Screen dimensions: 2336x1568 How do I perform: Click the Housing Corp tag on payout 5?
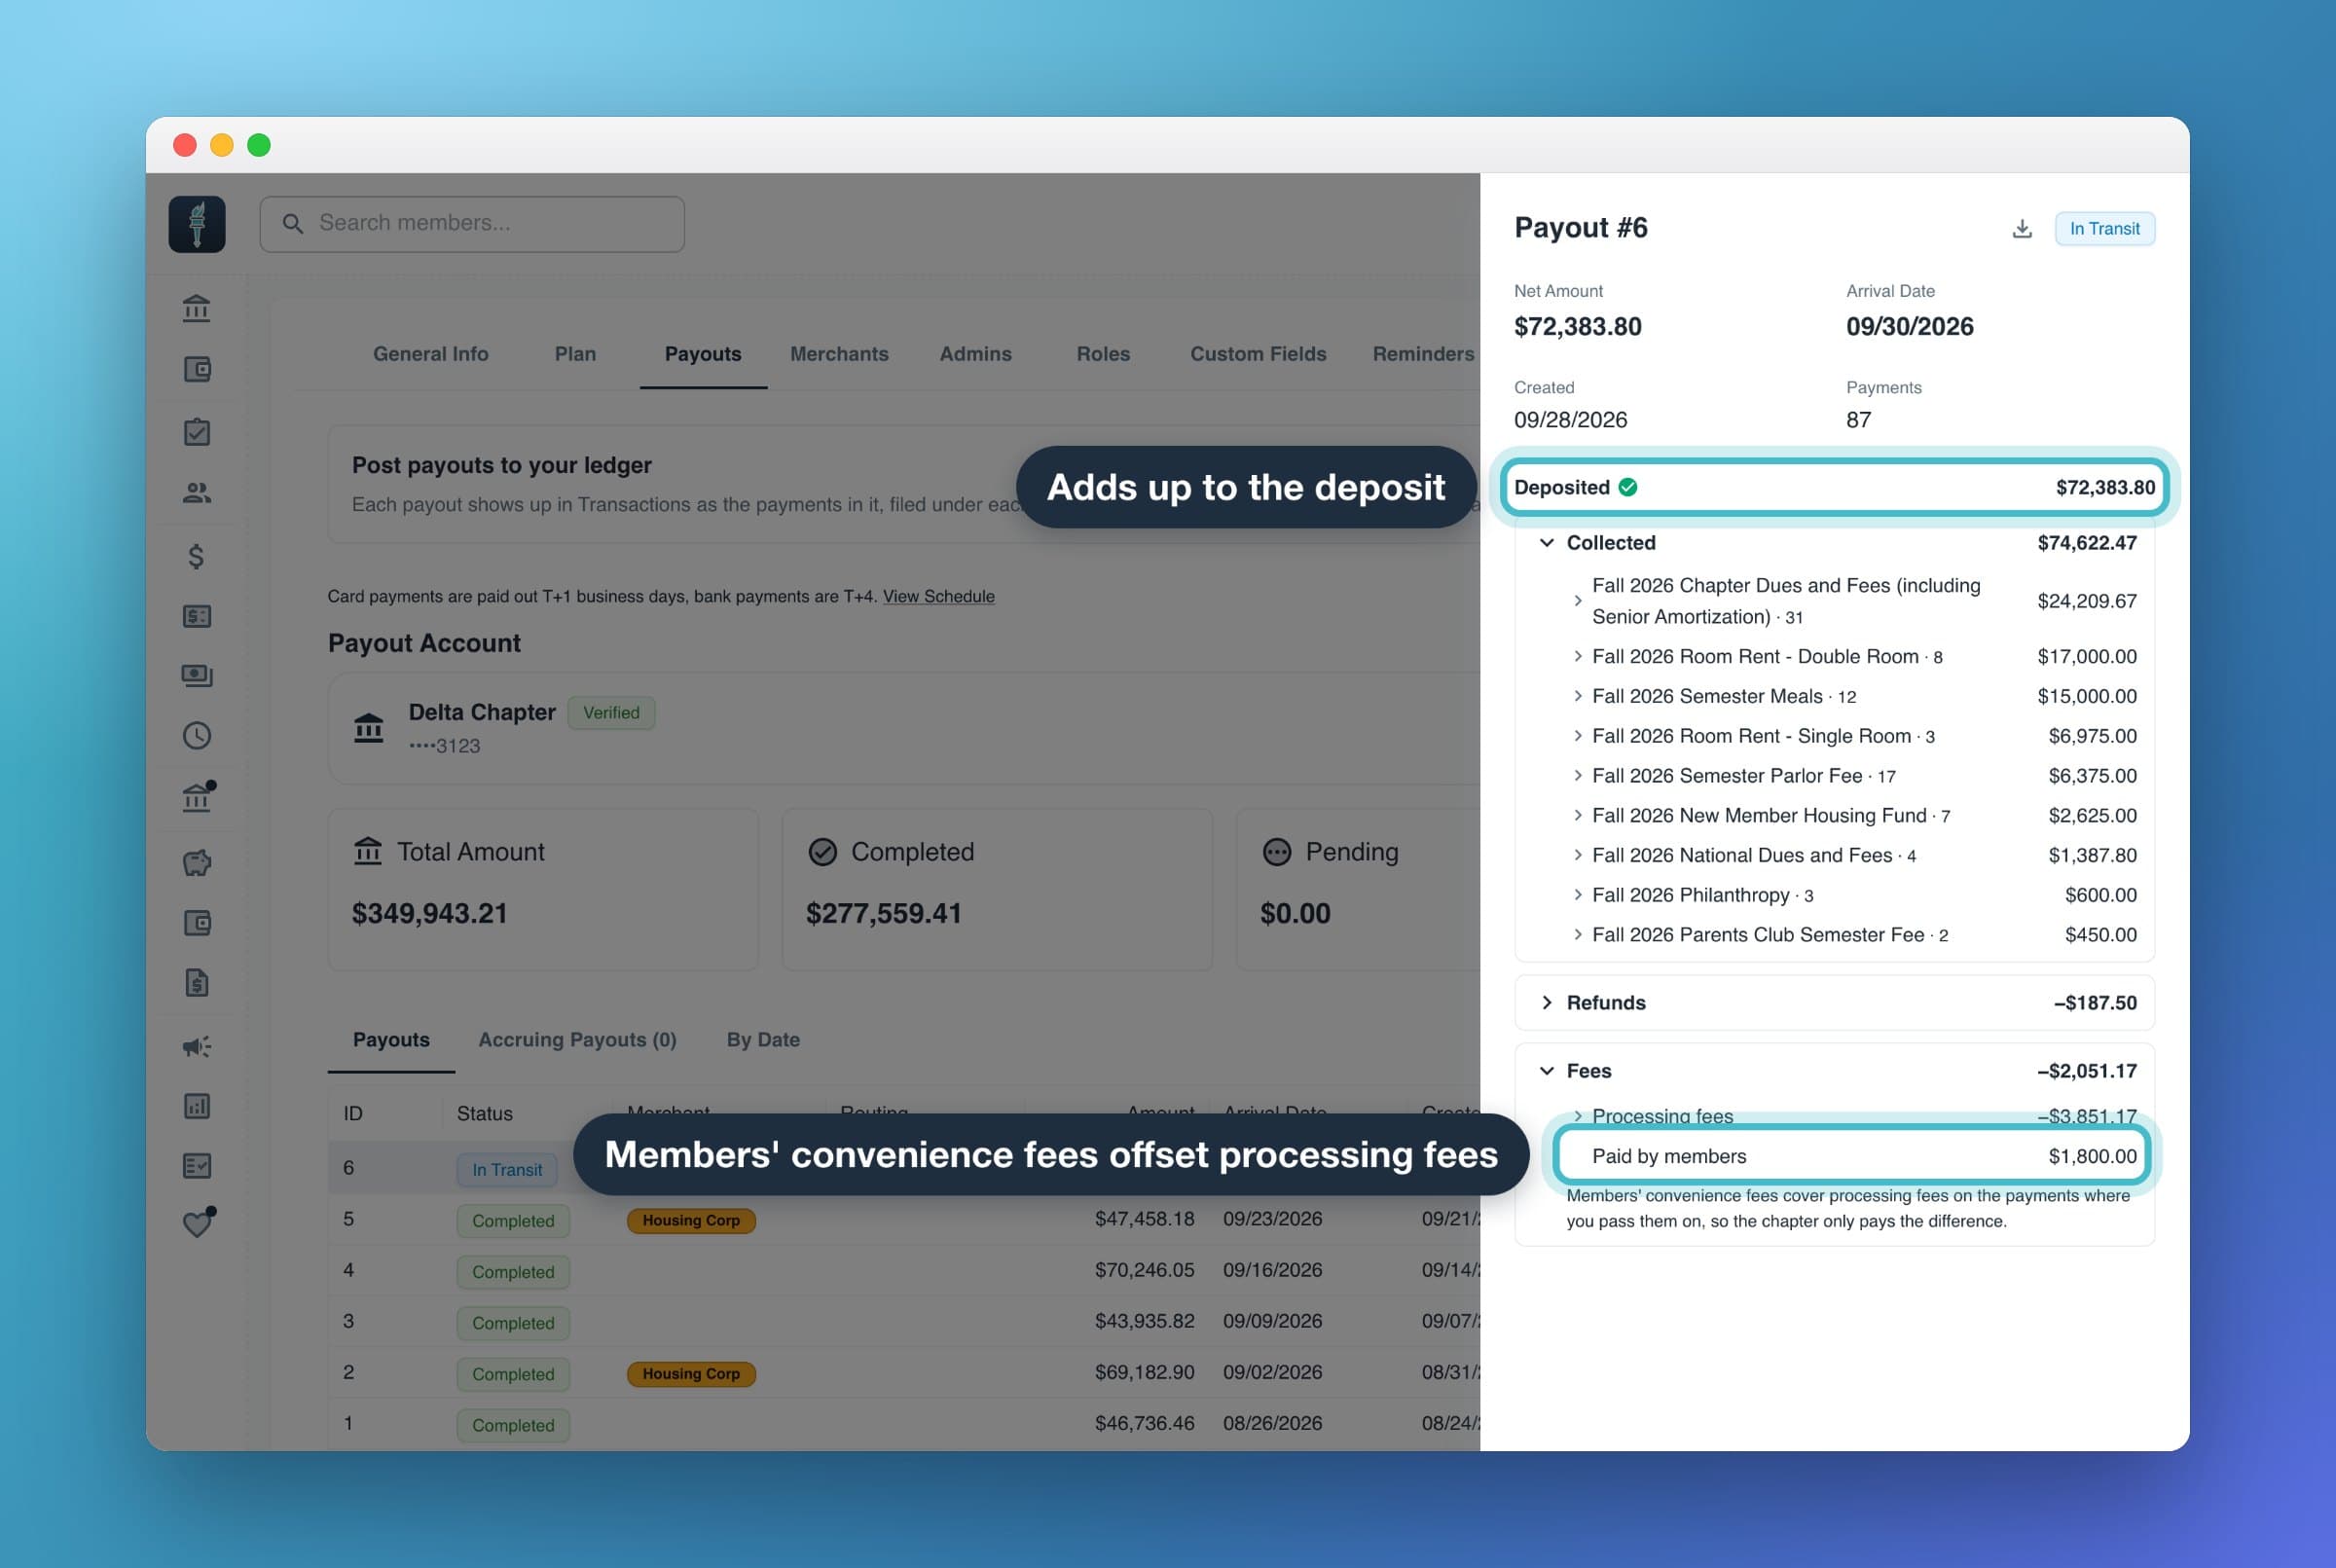pyautogui.click(x=691, y=1220)
